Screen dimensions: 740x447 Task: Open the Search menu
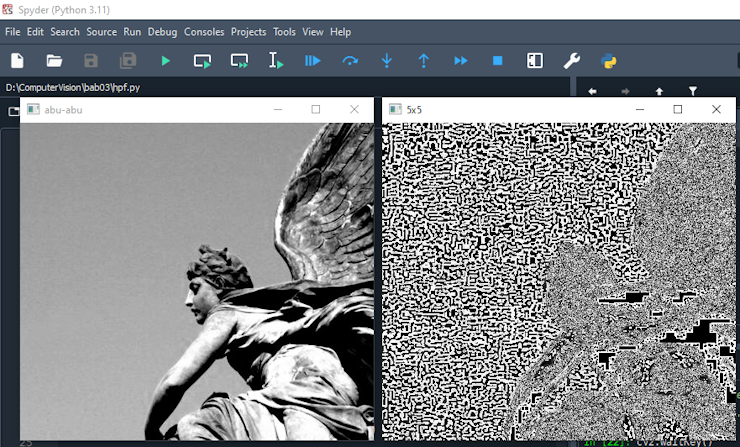pos(65,32)
